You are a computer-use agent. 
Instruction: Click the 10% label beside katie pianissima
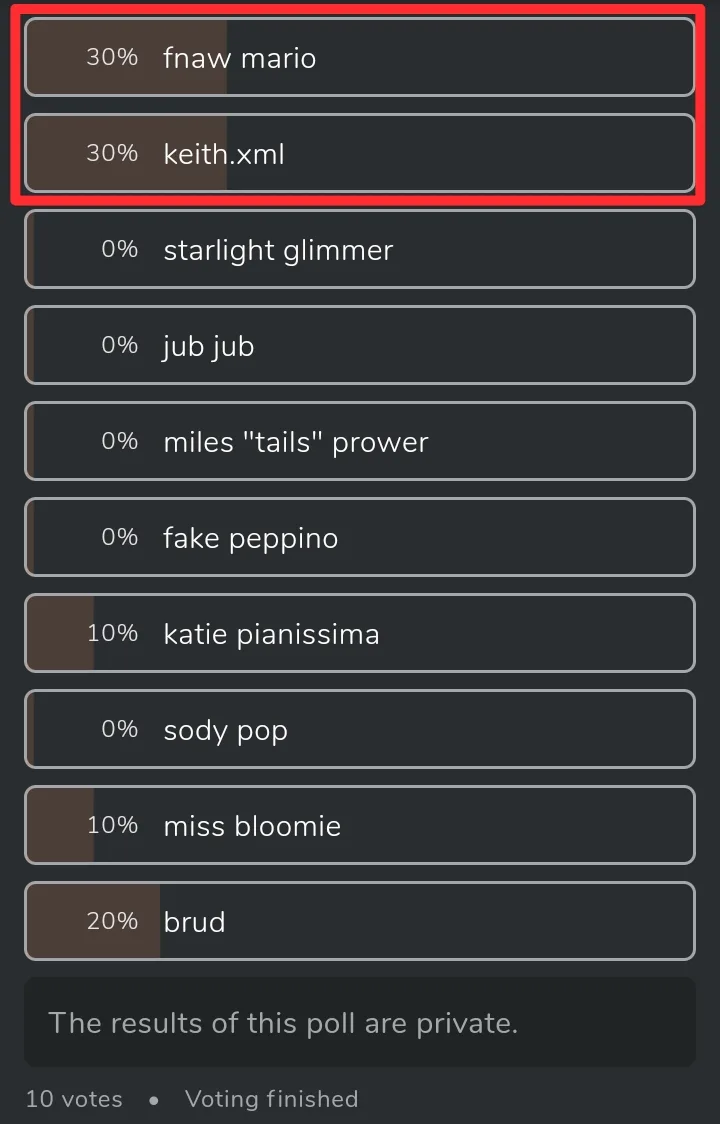[112, 633]
